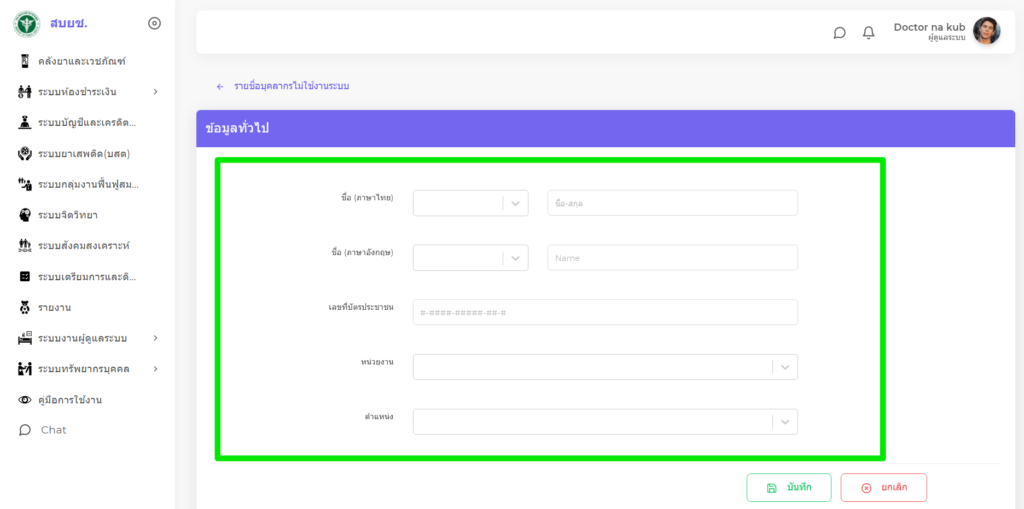Click the คู่มือการใช้งาน eye icon
The width and height of the screenshot is (1024, 509).
coord(25,400)
